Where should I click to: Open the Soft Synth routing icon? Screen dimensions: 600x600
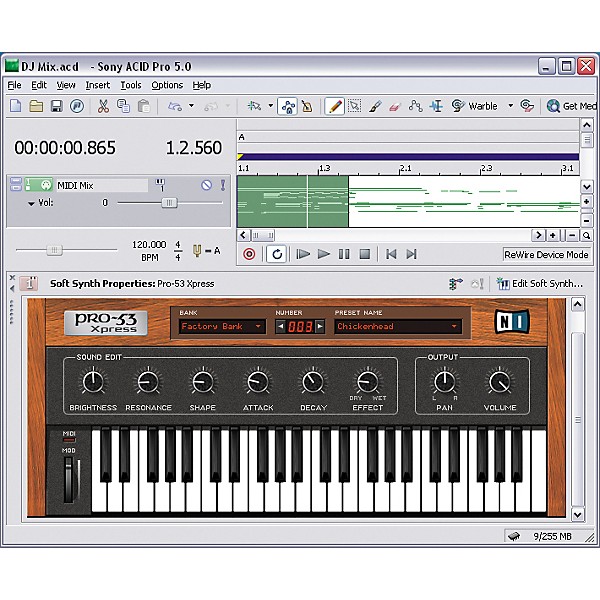(x=455, y=284)
